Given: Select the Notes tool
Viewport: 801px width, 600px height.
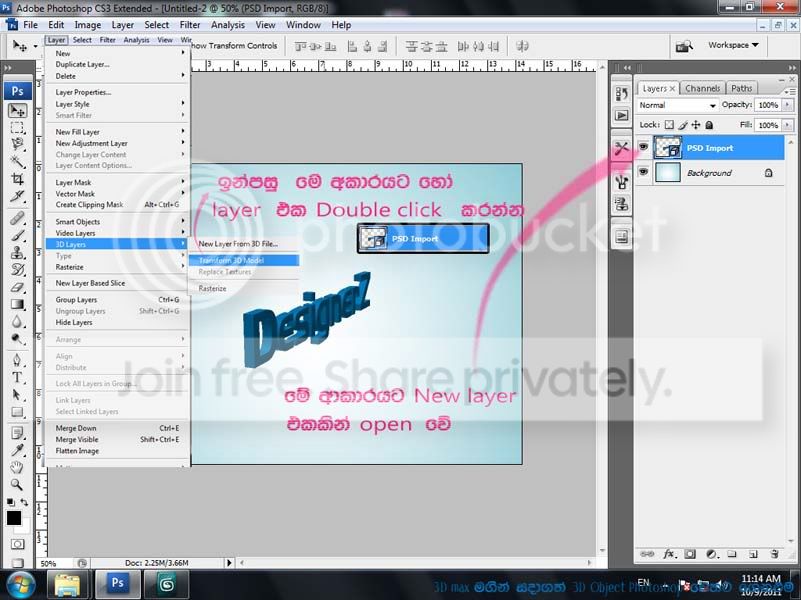Looking at the screenshot, I should [x=17, y=433].
